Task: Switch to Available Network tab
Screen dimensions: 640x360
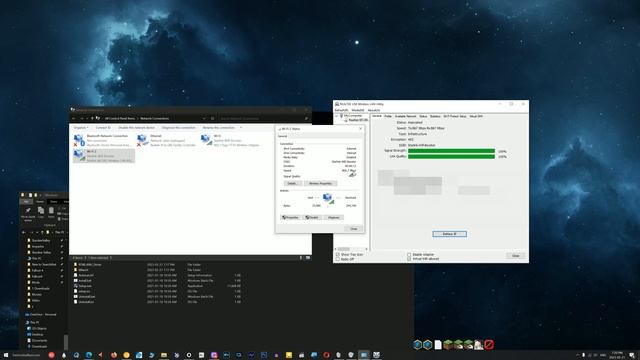Action: (405, 116)
